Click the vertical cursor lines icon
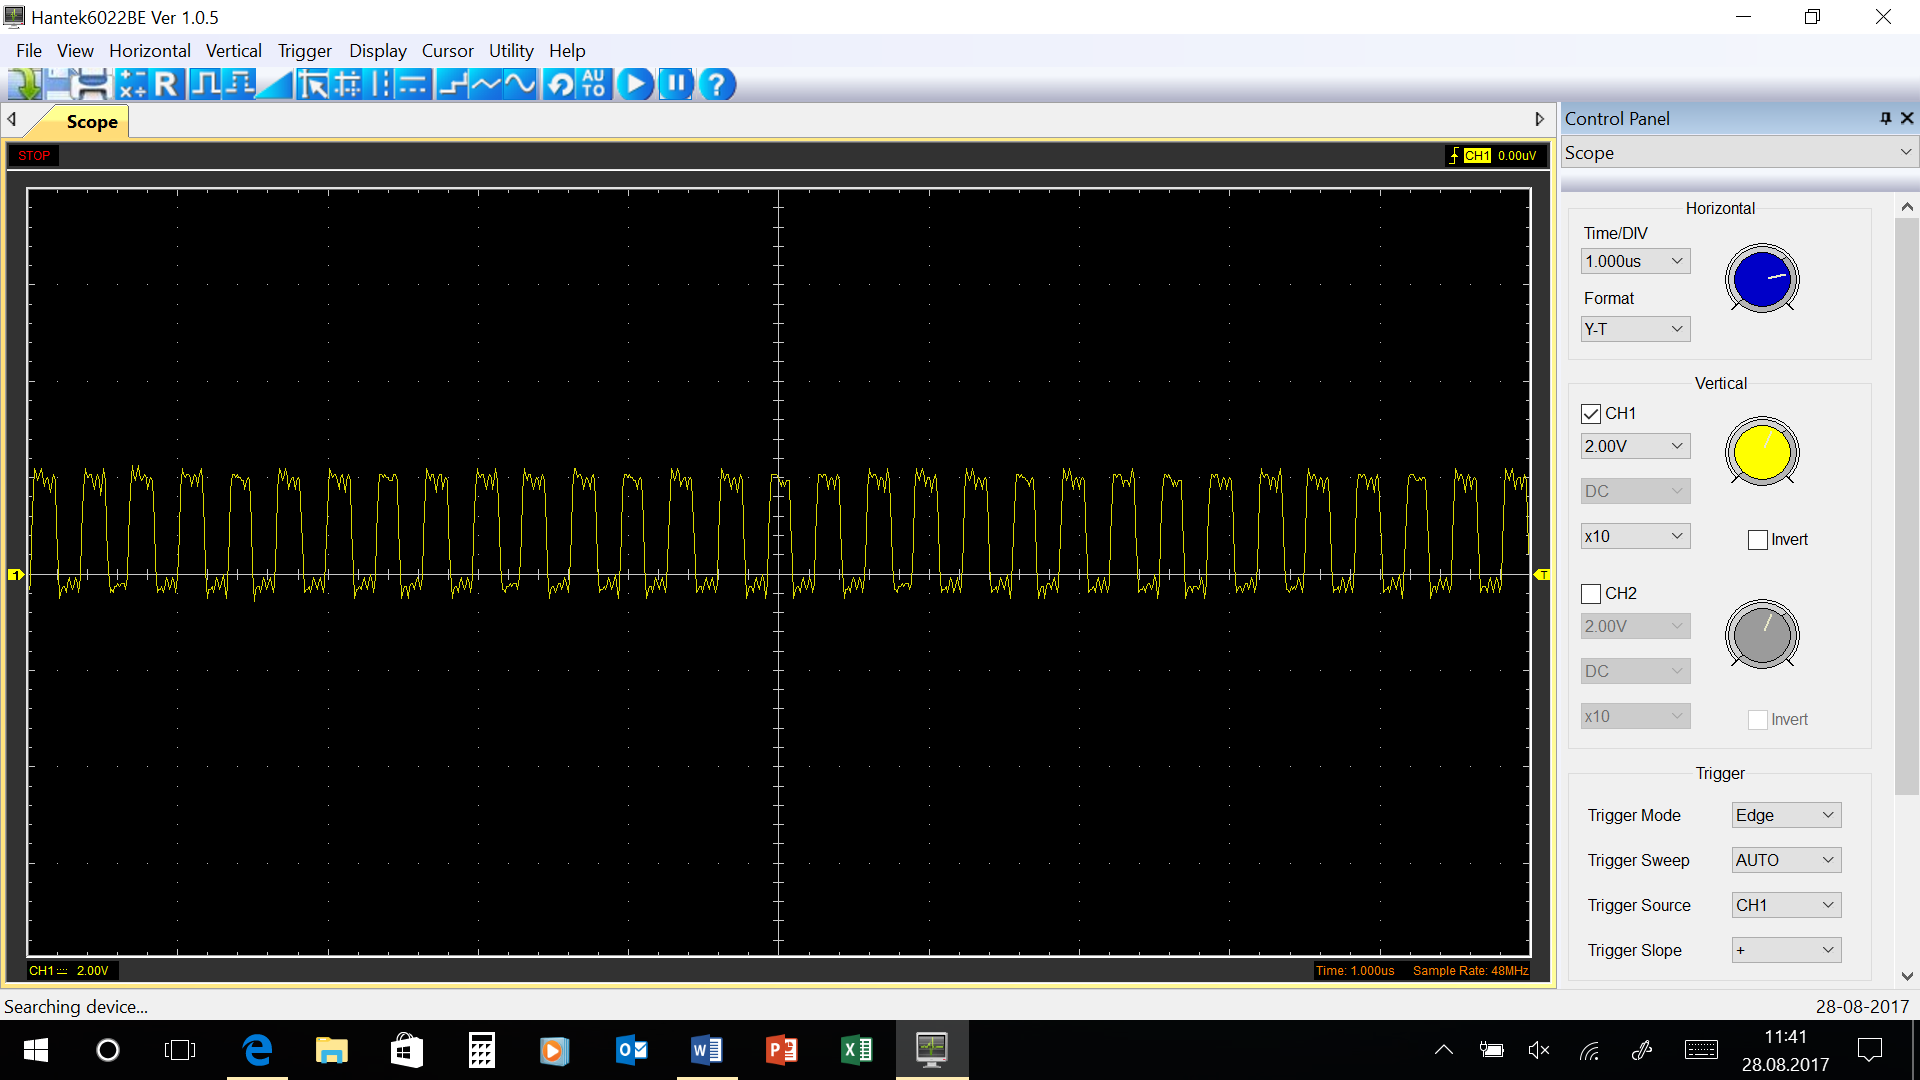 click(380, 84)
